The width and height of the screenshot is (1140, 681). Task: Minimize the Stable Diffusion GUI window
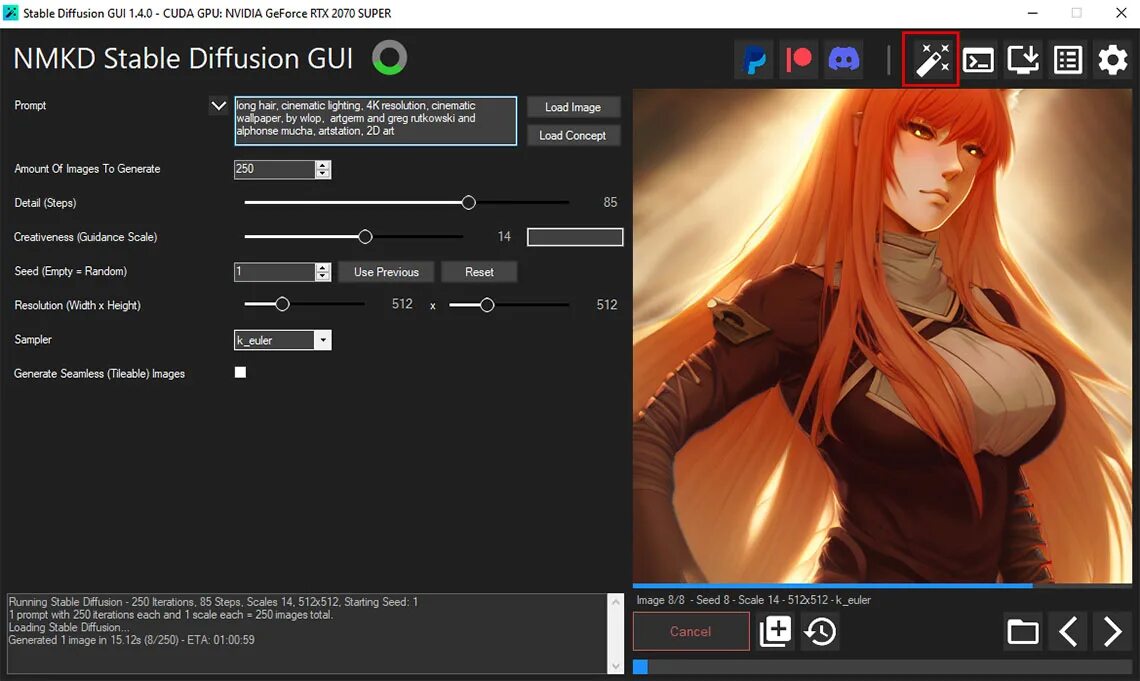click(1032, 13)
